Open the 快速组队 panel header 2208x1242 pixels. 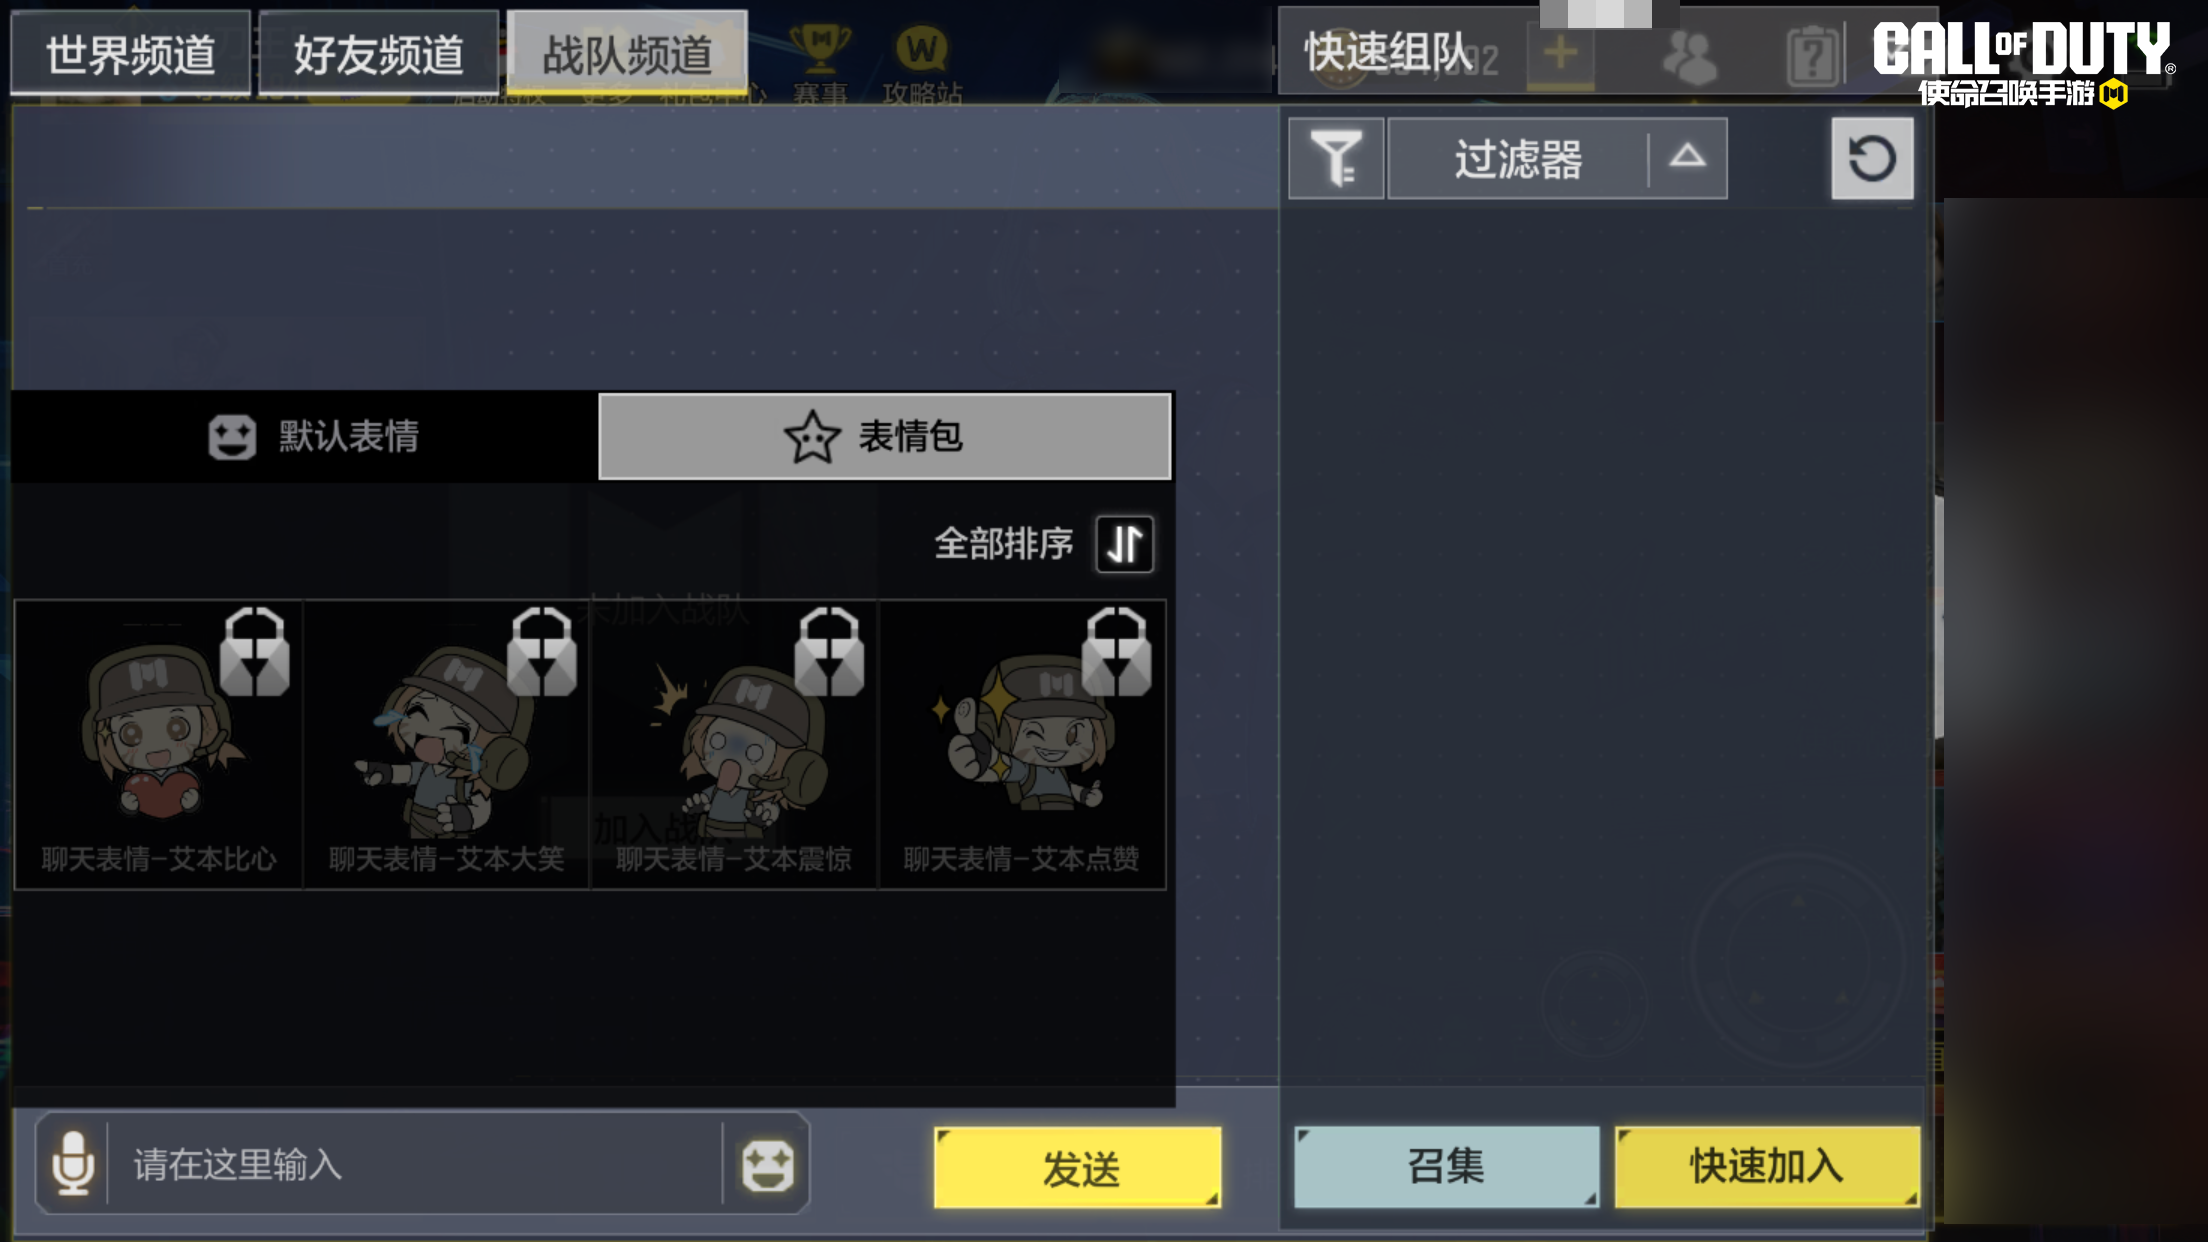[x=1388, y=54]
